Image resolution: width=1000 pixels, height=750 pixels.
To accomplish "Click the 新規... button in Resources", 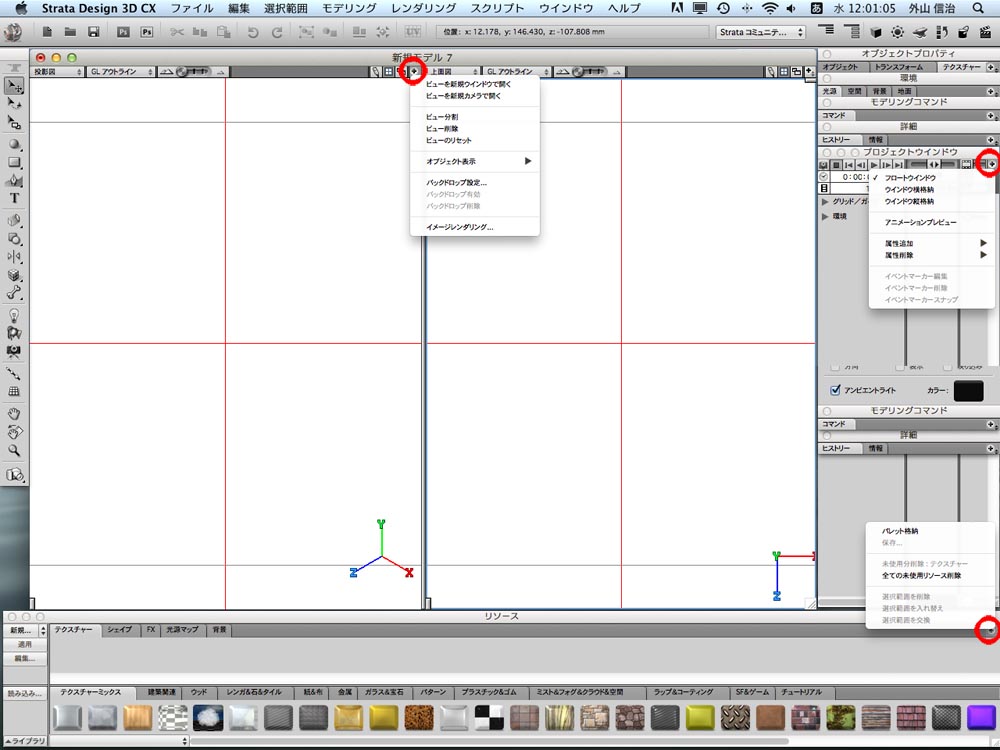I will (22, 630).
